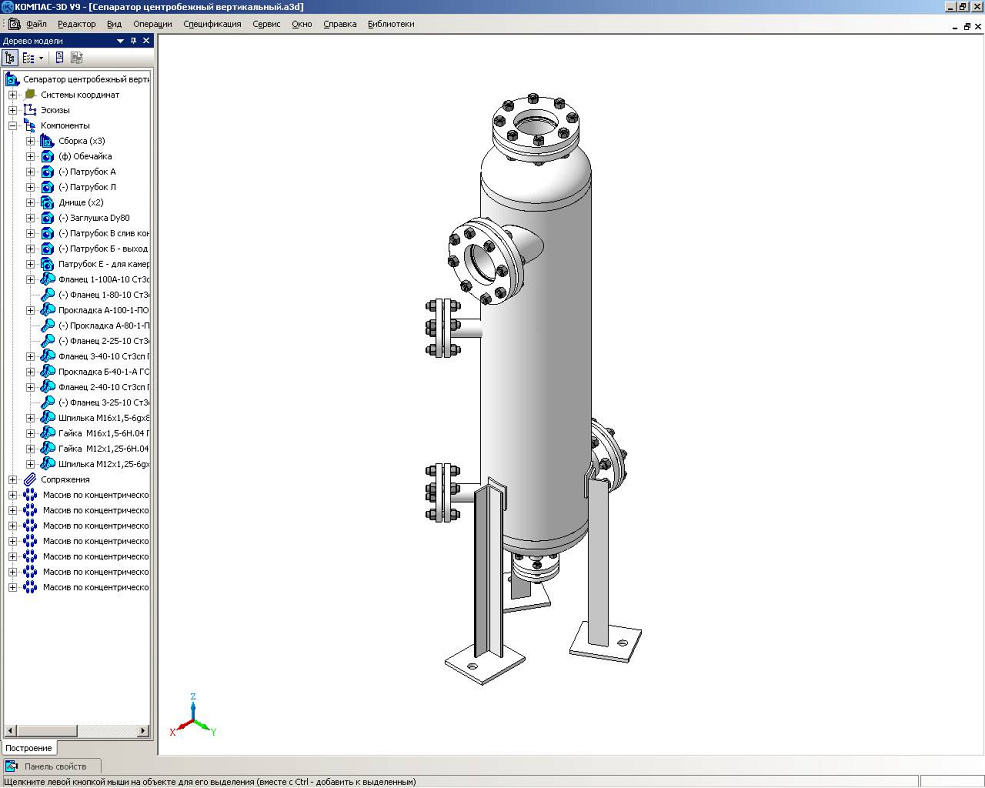
Task: Collapse the Компоненты tree node
Action: [13, 126]
